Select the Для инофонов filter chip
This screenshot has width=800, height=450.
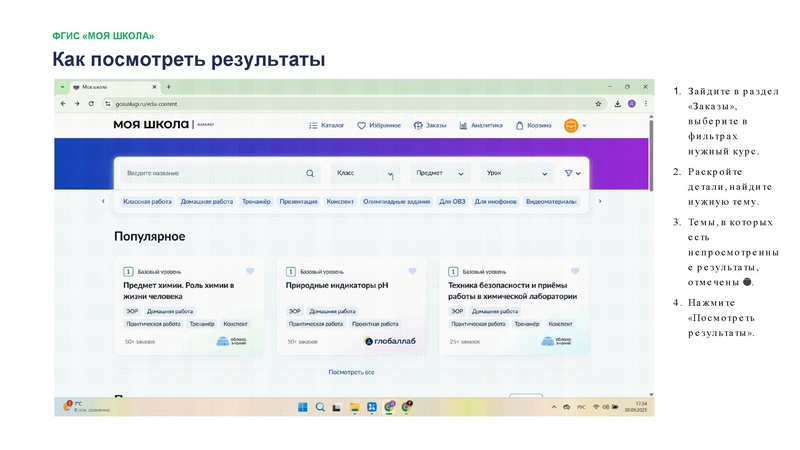(495, 202)
